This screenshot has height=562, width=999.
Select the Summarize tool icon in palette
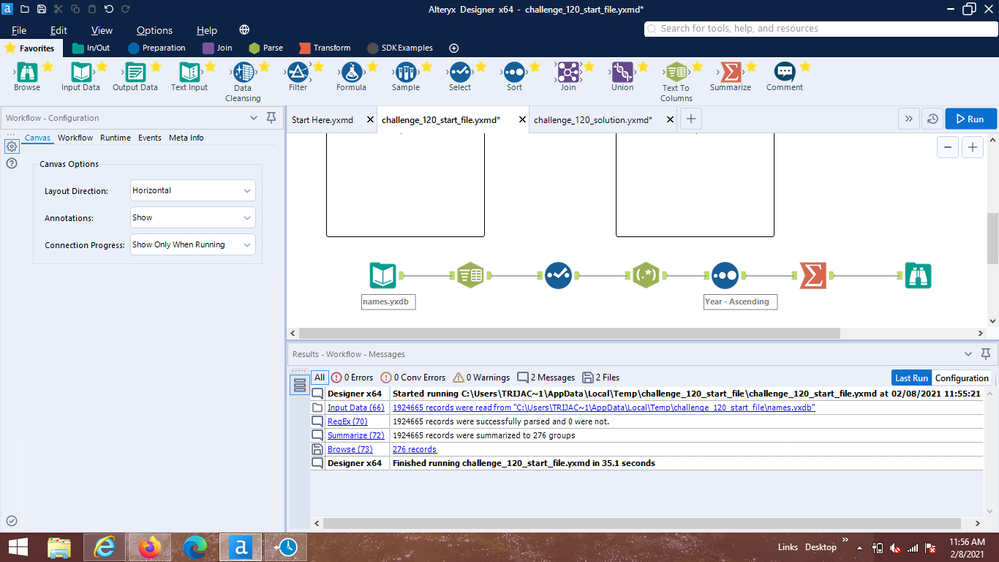[730, 72]
